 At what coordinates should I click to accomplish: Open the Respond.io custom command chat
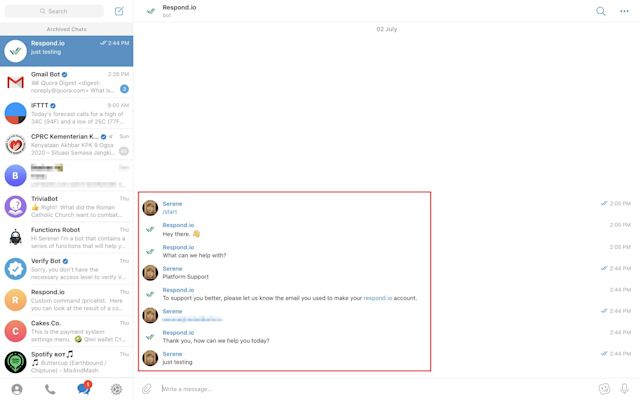click(x=67, y=300)
